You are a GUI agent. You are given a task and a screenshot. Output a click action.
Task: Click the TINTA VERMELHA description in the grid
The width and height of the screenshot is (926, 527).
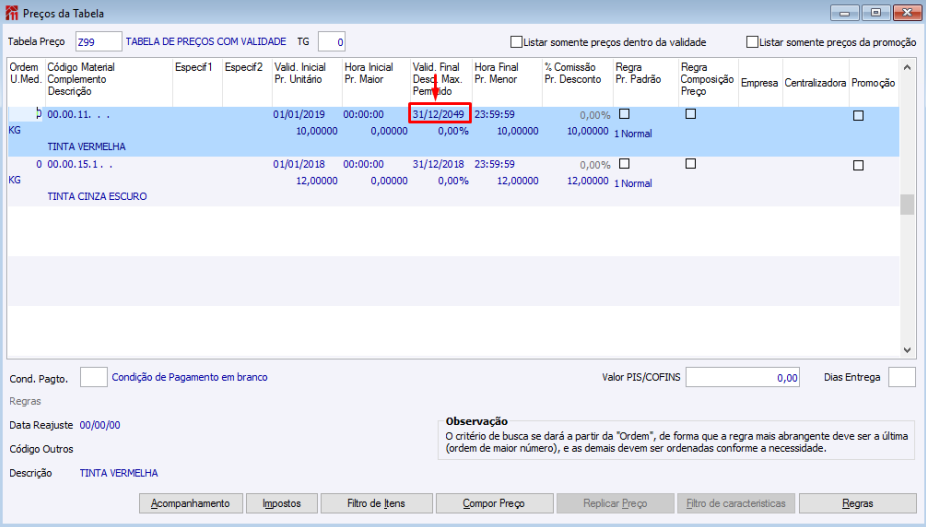(x=87, y=147)
